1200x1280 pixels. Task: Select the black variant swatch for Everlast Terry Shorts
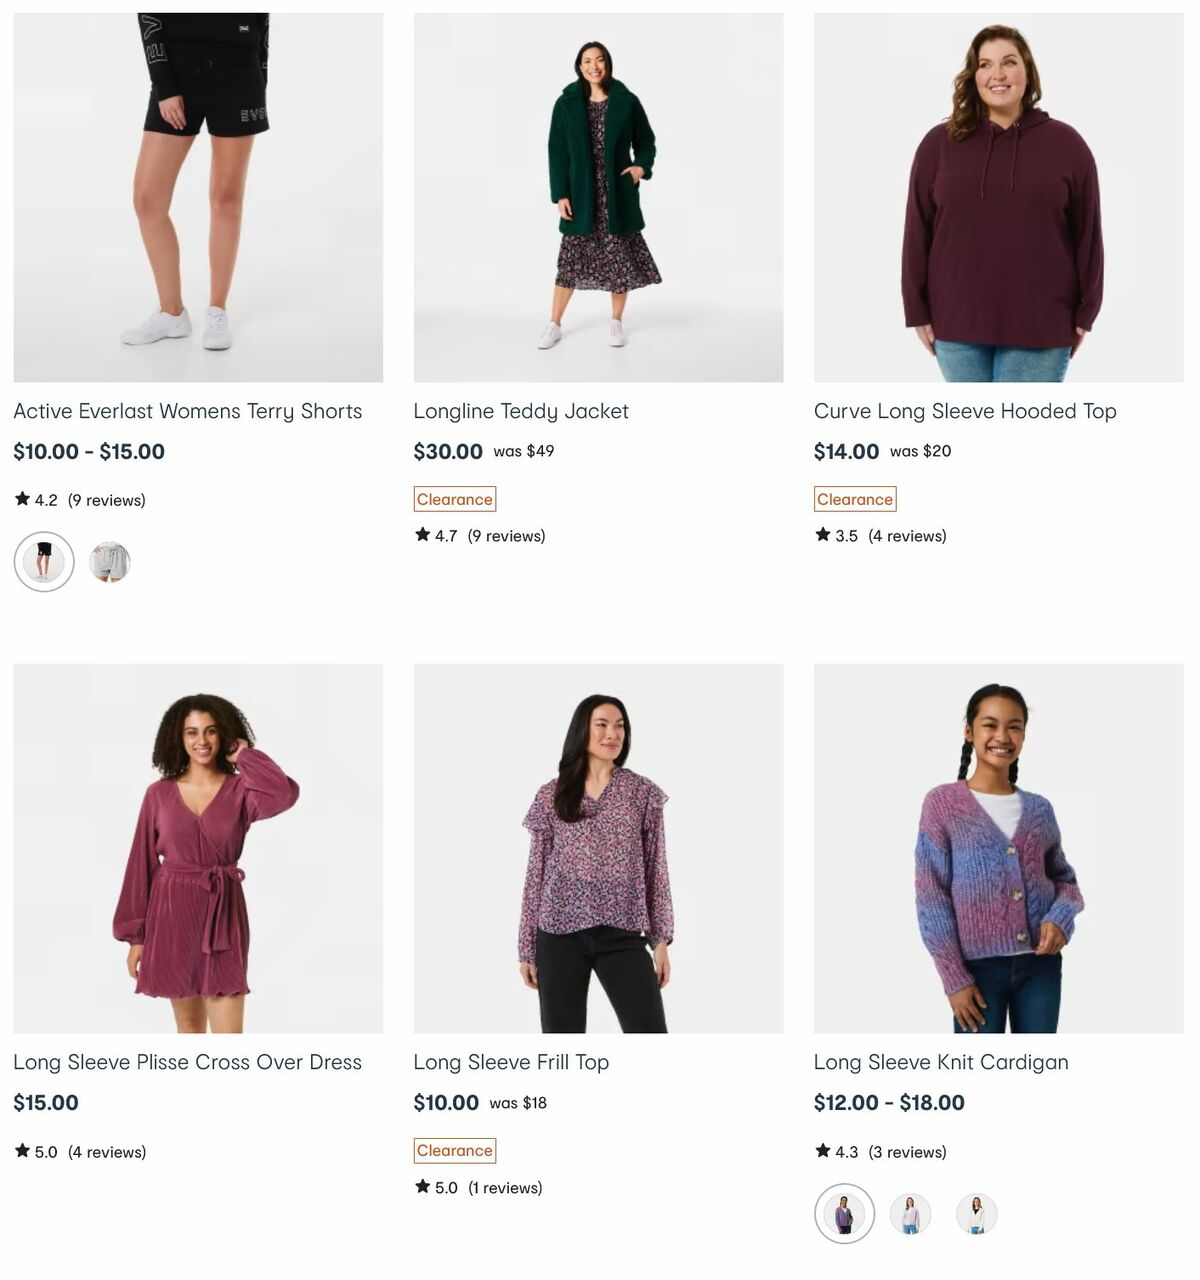(44, 562)
